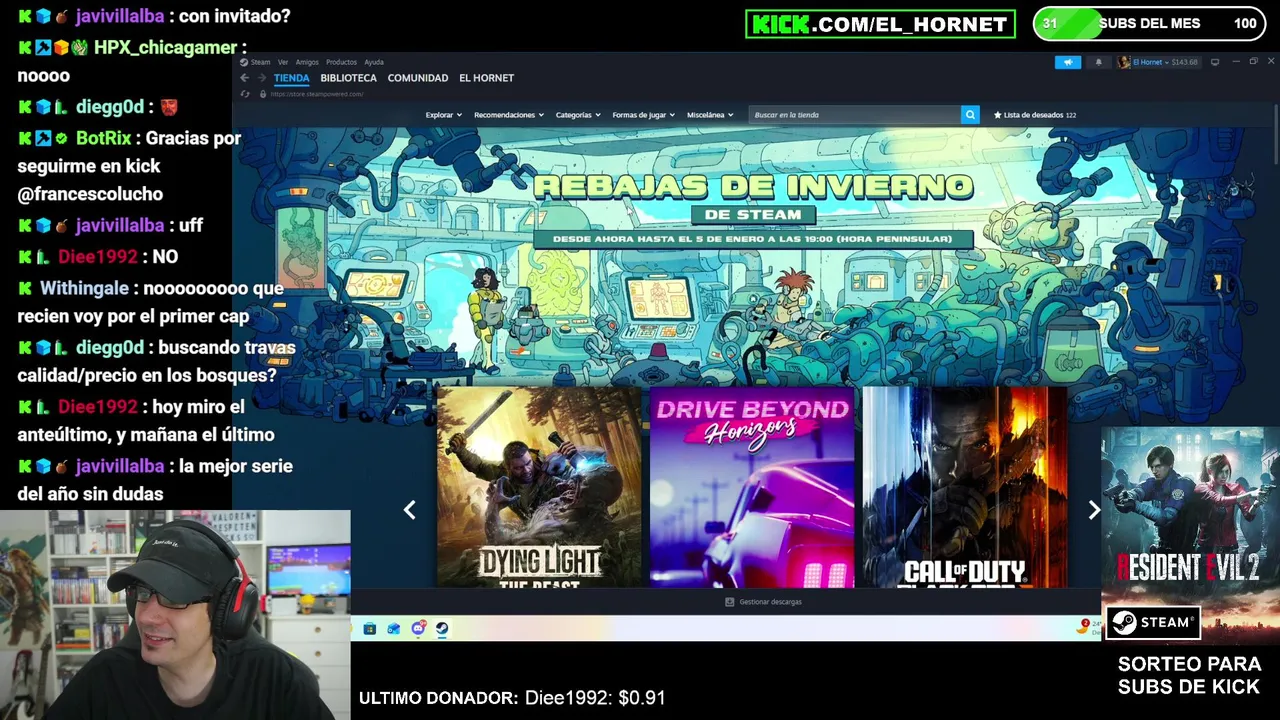Click the padlock icon beside the store URL
1280x720 pixels.
[263, 94]
